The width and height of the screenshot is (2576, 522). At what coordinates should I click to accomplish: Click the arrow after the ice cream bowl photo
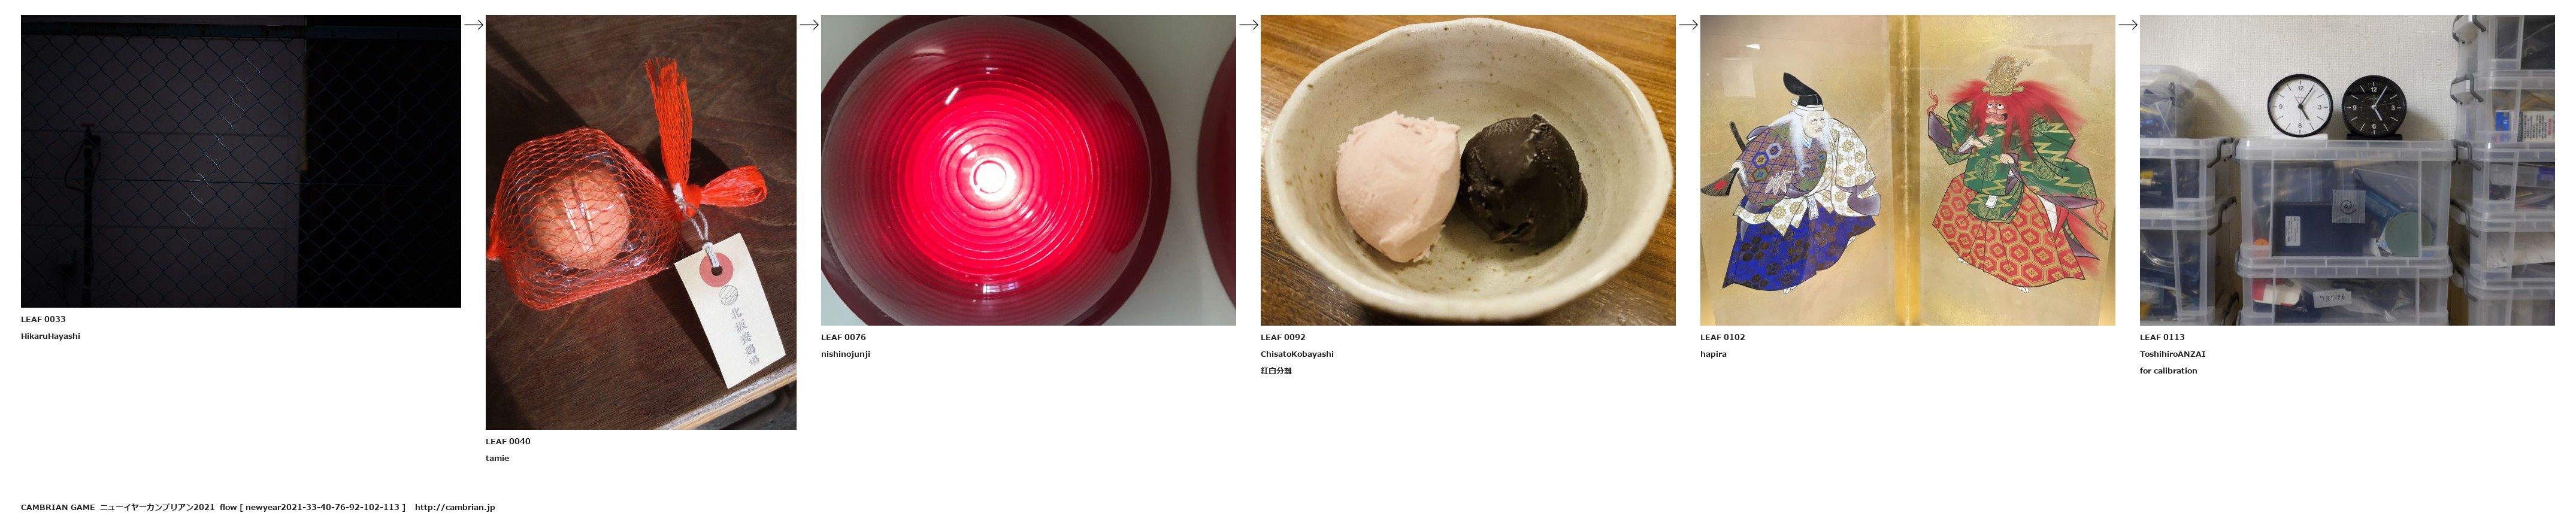click(x=1688, y=25)
